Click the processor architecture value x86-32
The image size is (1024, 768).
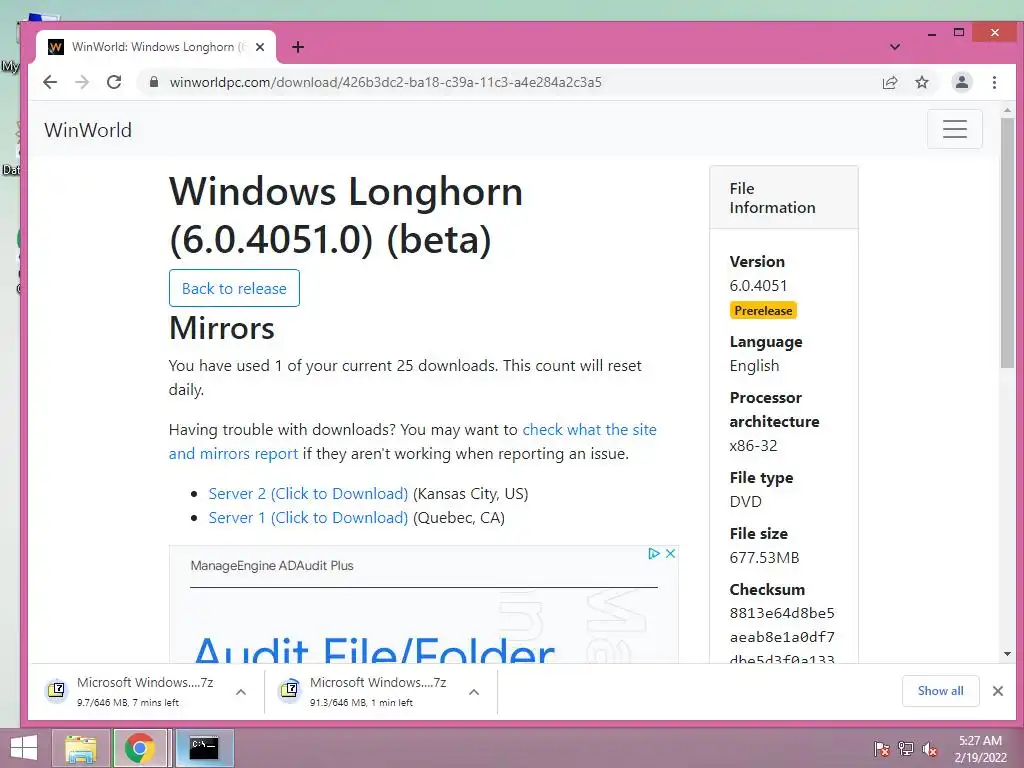pos(753,446)
